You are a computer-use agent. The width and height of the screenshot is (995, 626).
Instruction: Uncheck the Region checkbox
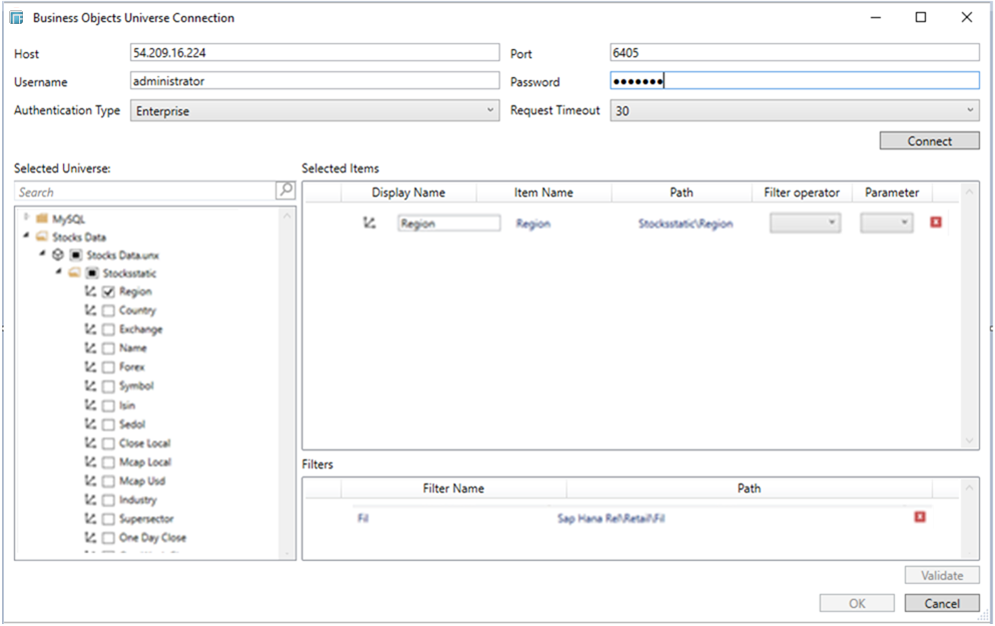click(108, 292)
